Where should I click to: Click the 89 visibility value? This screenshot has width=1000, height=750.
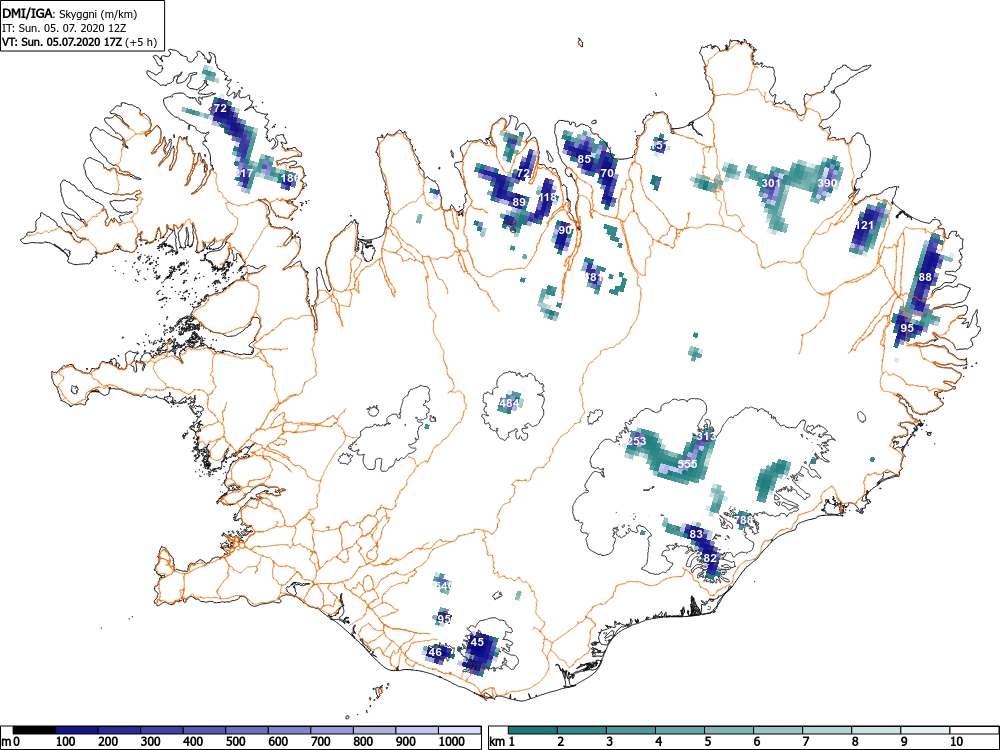pos(519,202)
